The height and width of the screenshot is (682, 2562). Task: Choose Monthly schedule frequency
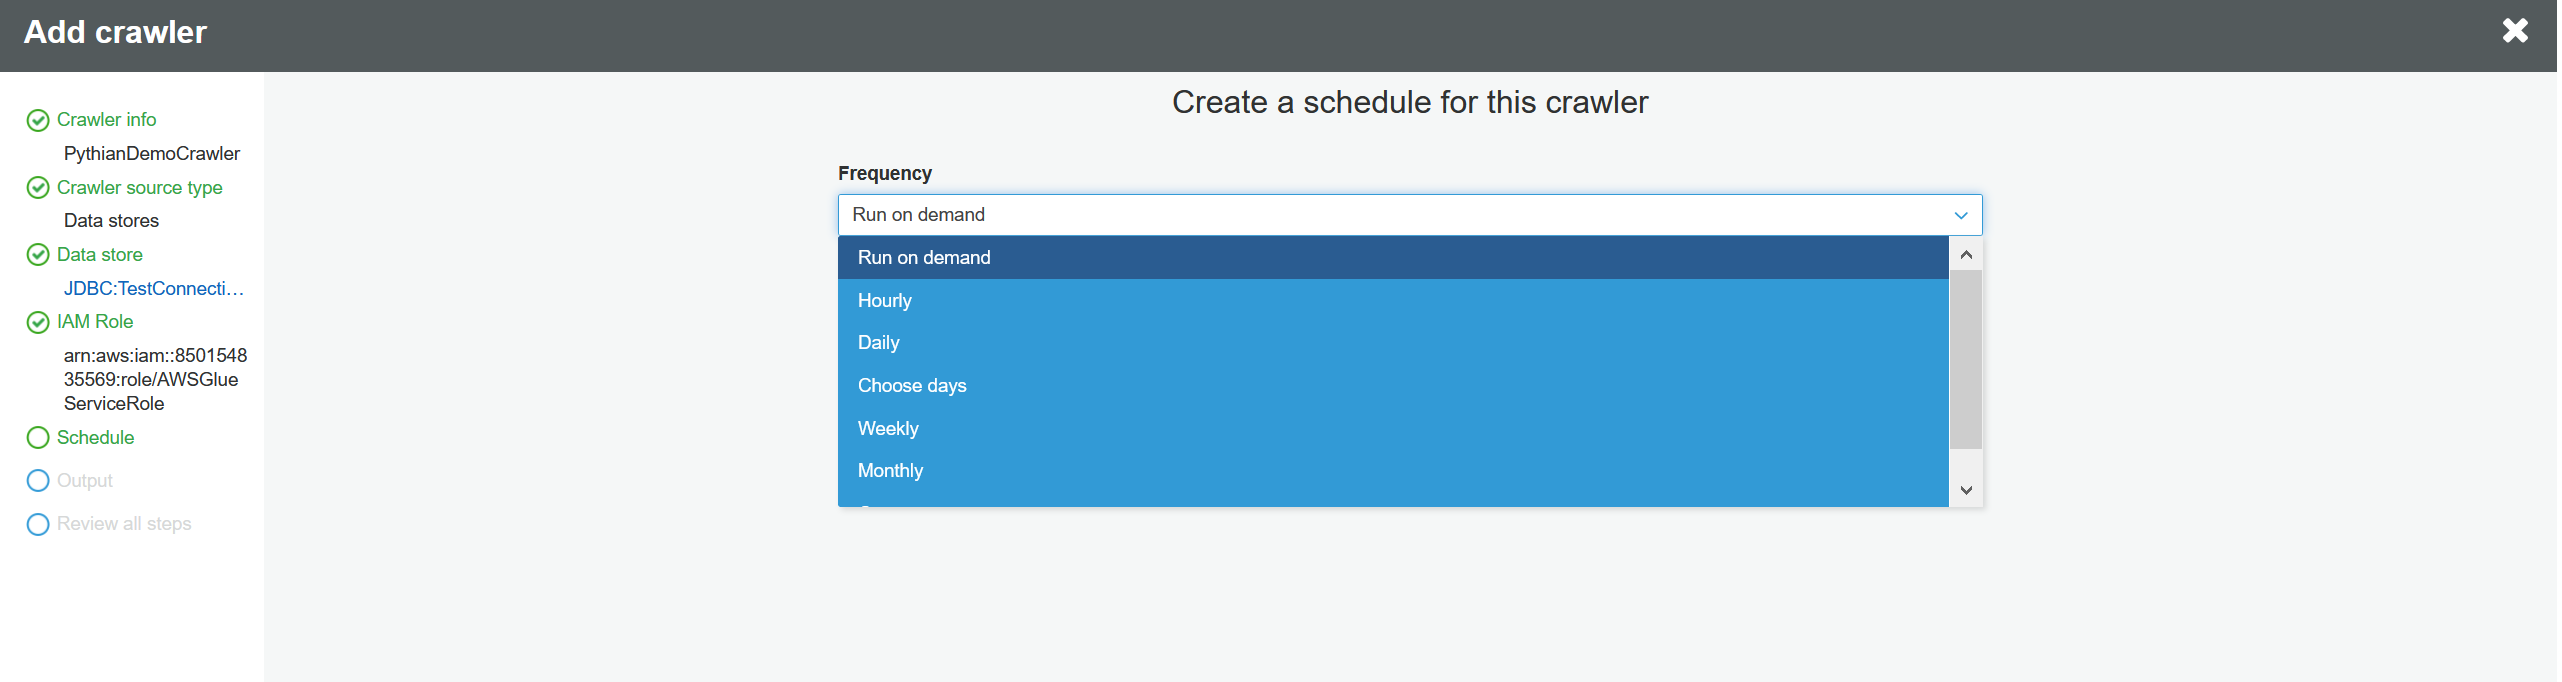890,471
